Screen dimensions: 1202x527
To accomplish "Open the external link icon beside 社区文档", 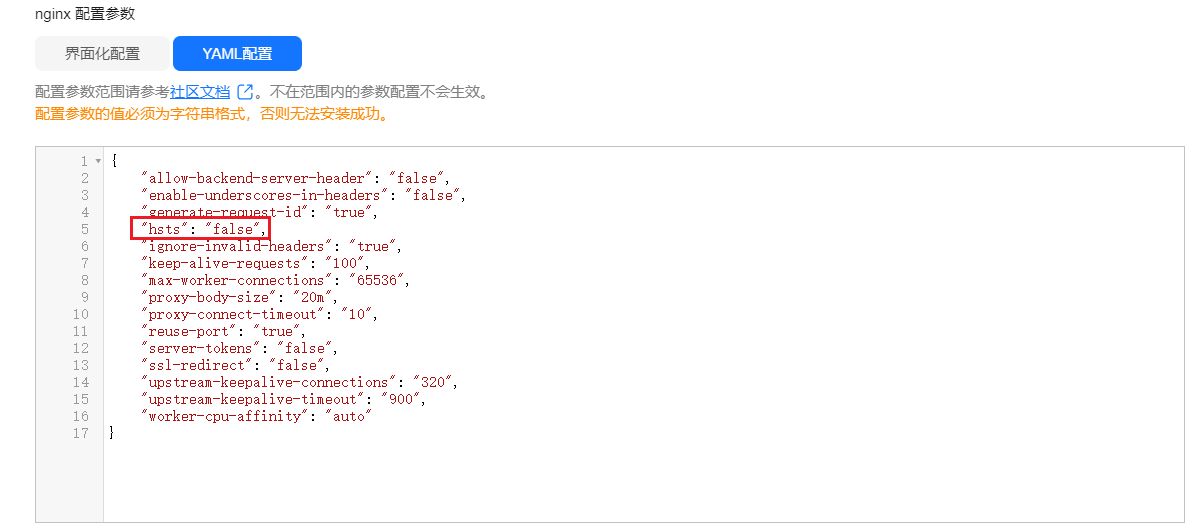I will click(245, 92).
